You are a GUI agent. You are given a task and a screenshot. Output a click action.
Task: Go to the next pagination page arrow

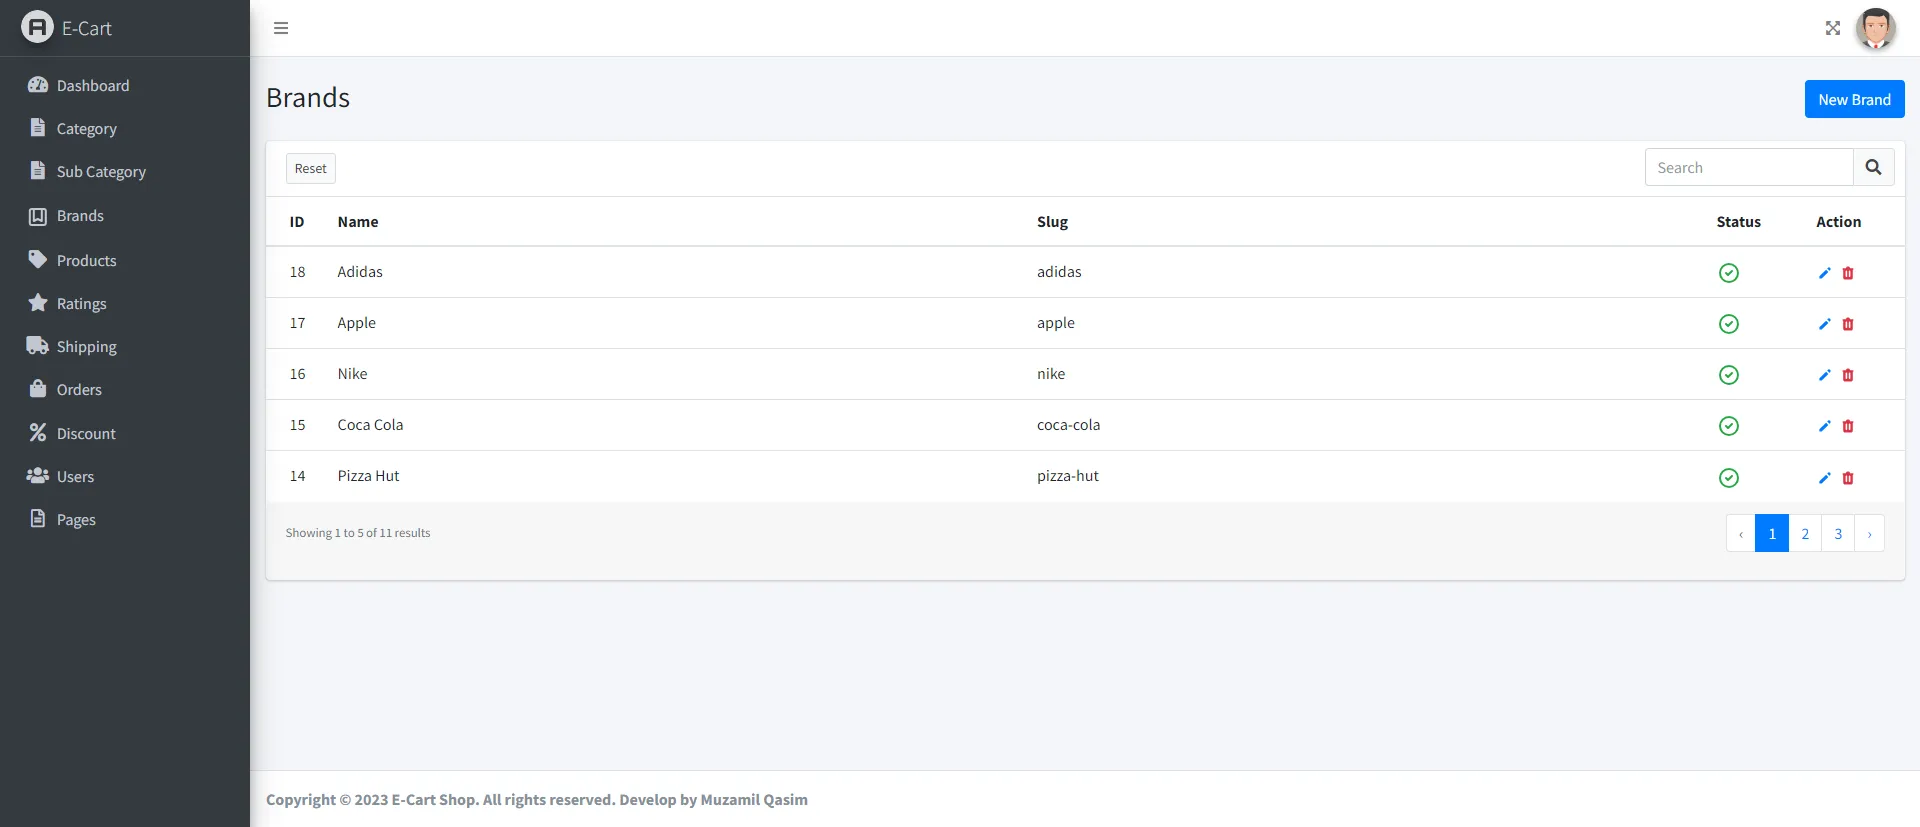pyautogui.click(x=1869, y=534)
